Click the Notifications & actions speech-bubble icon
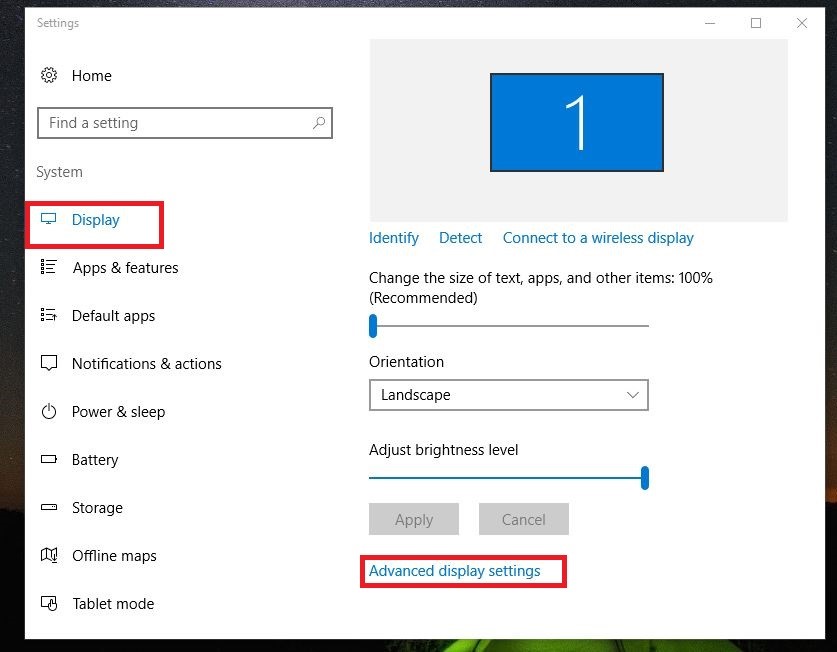 tap(49, 363)
